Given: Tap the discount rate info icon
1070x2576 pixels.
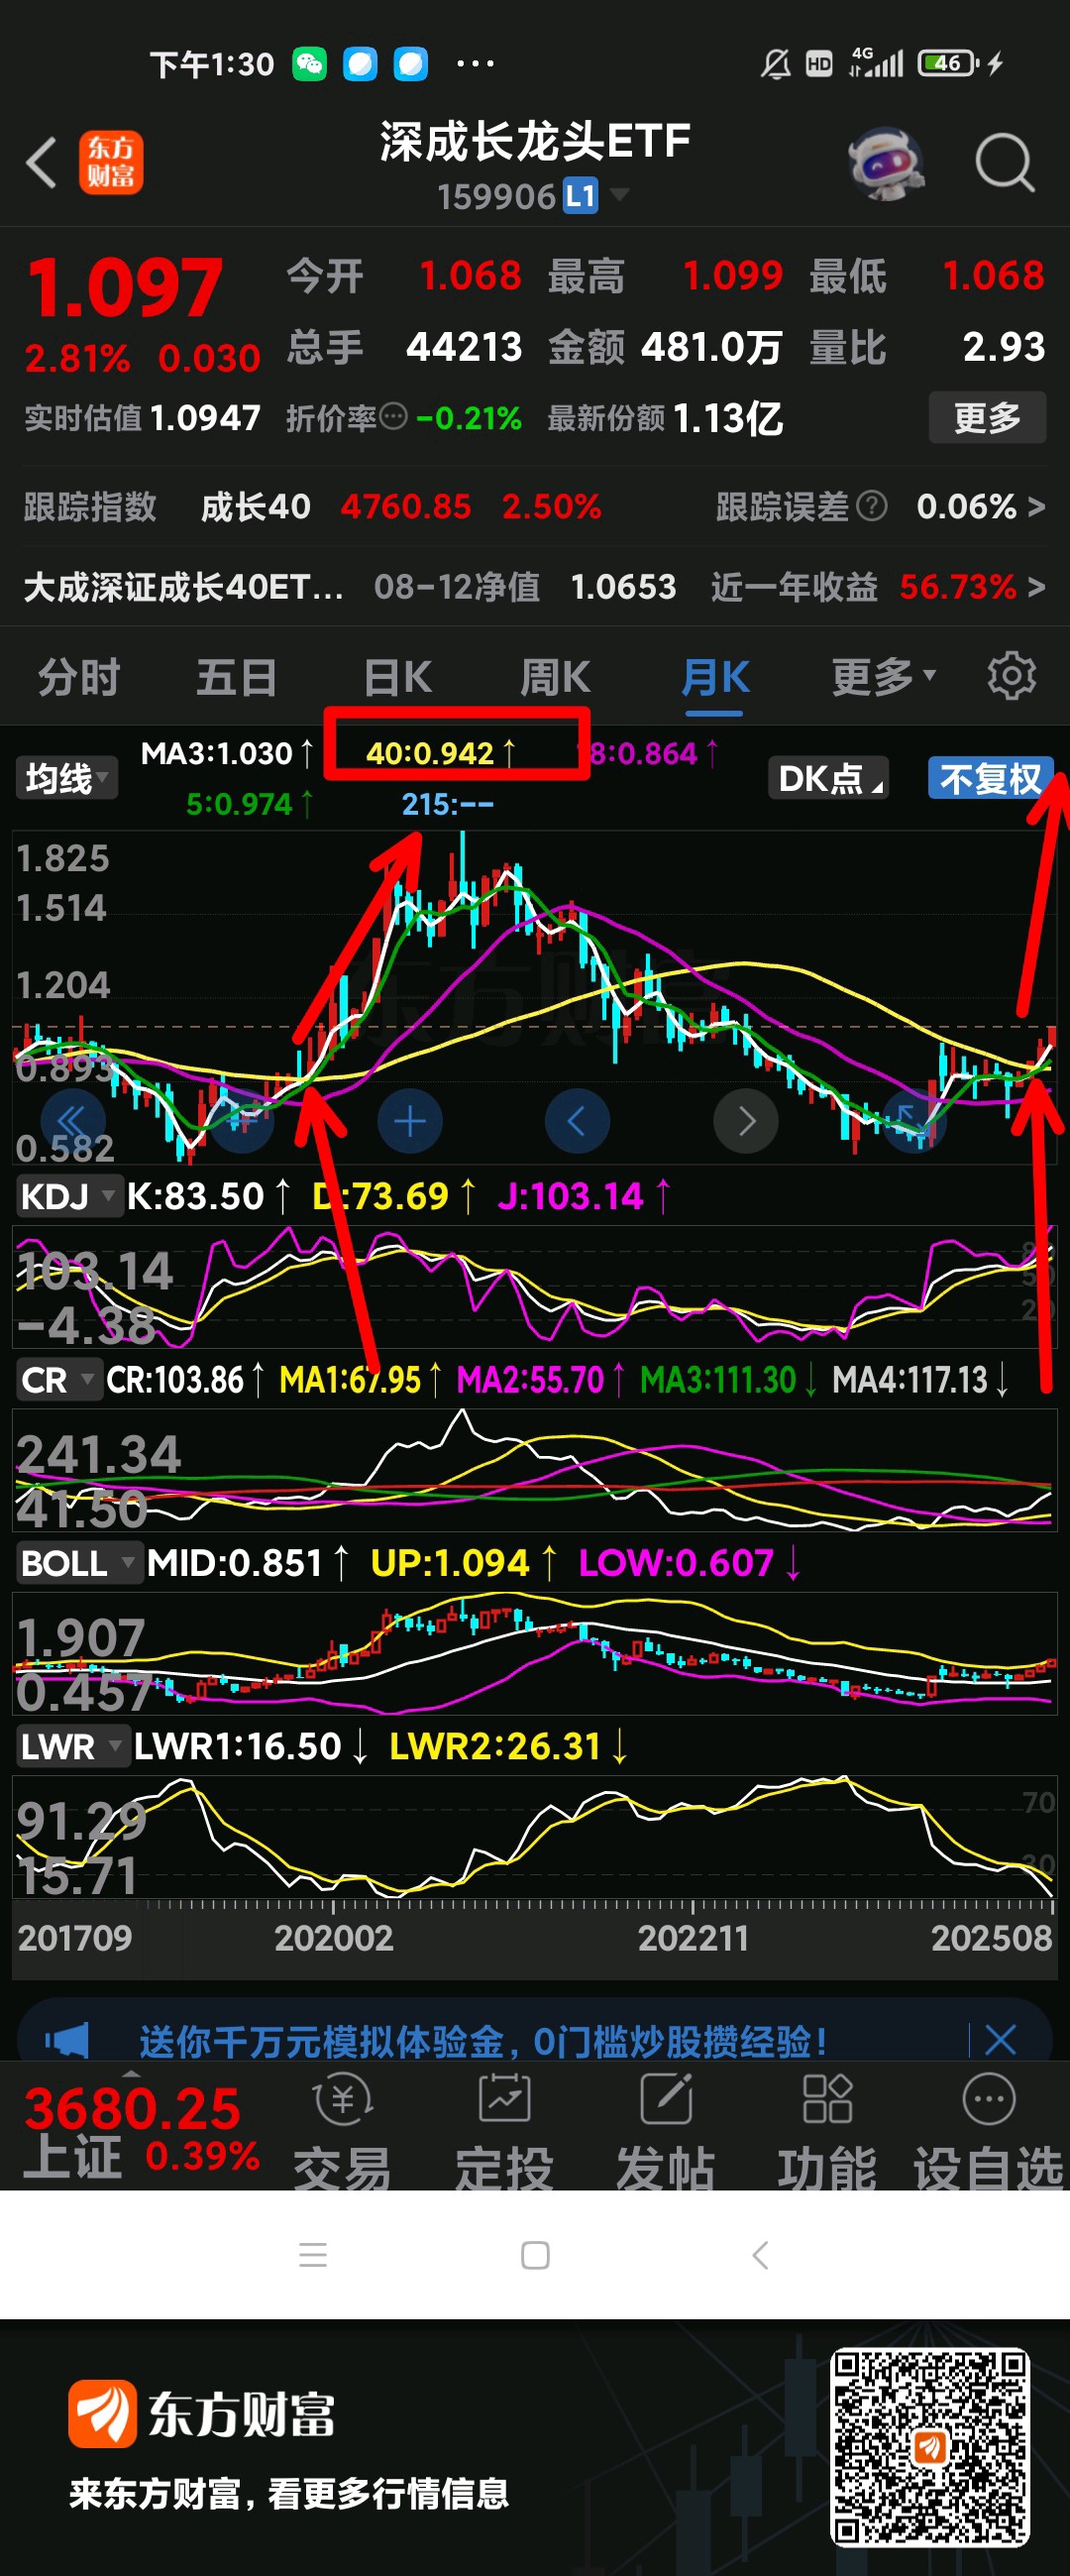Looking at the screenshot, I should (394, 416).
